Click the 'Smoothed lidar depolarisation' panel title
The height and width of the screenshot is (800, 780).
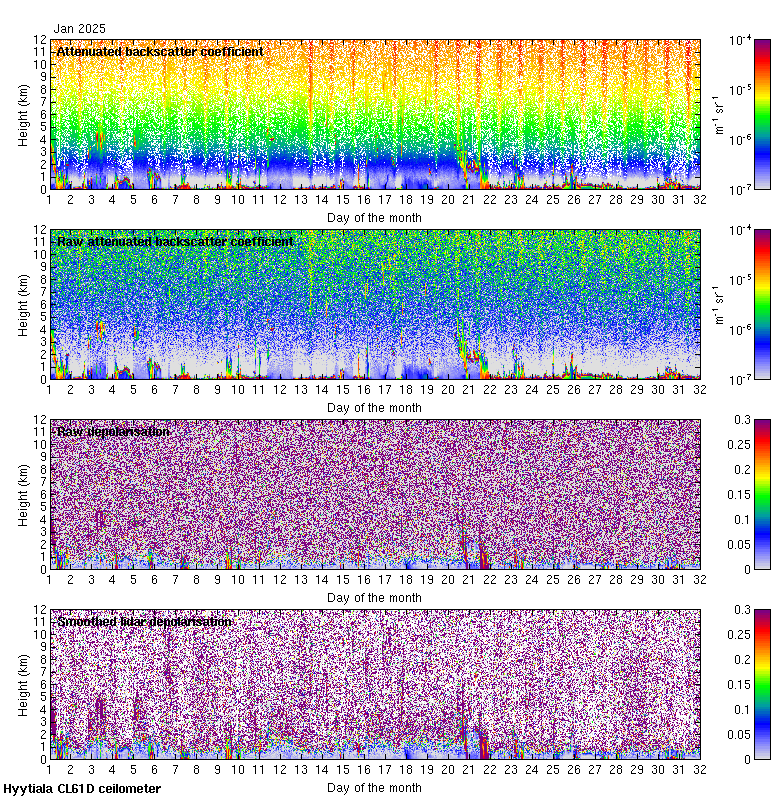coord(144,621)
